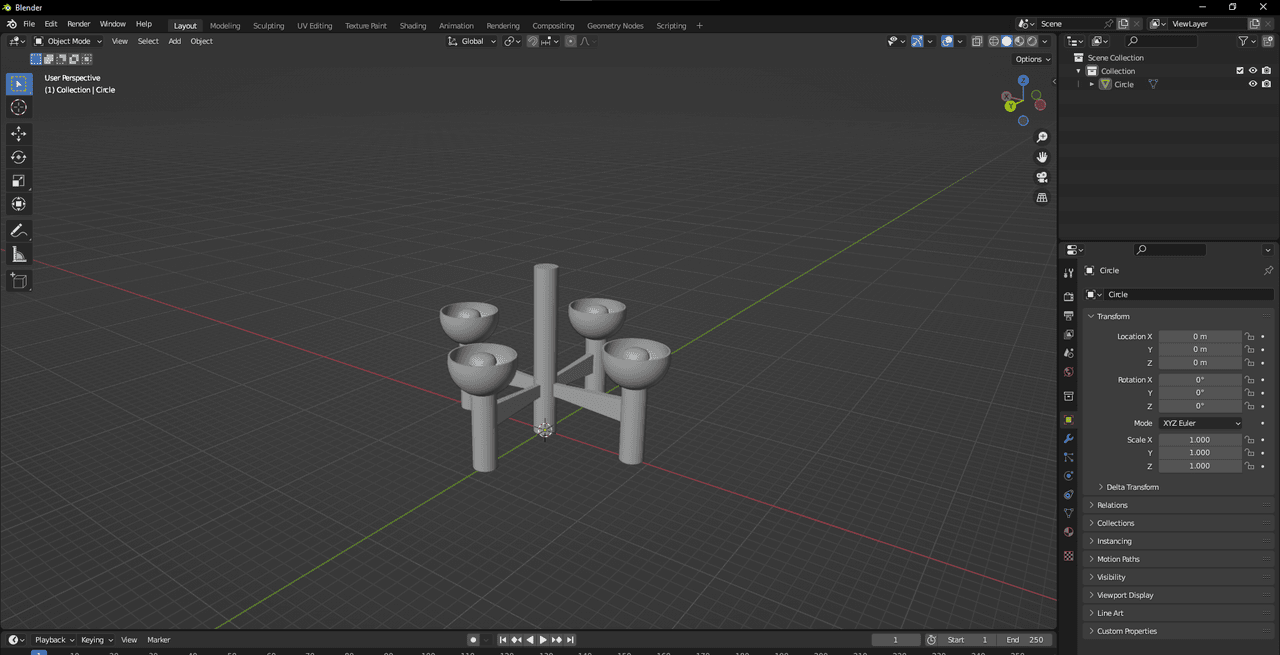Click the Options button in viewport header
The image size is (1280, 655).
coord(1031,59)
